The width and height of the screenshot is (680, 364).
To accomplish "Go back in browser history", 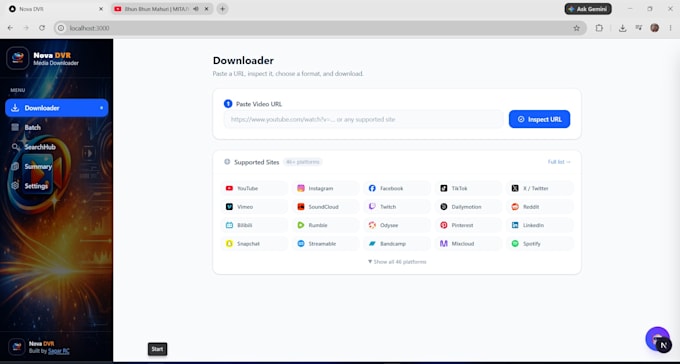I will coord(10,28).
